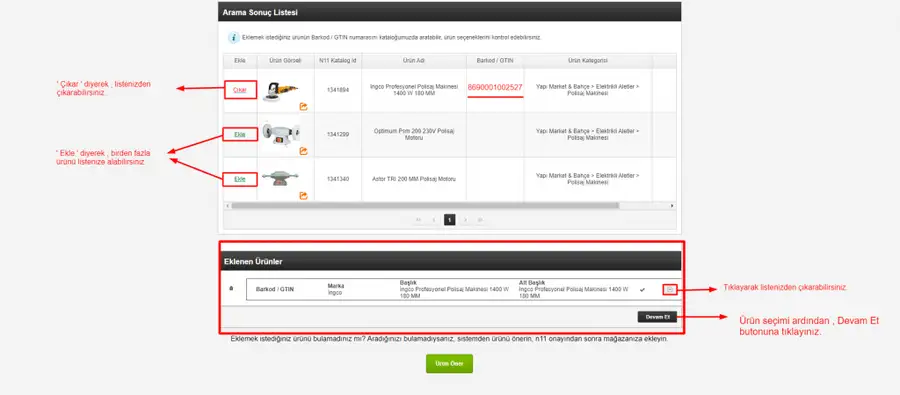Screen dimensions: 900x395
Task: Click the green Ürün Öner button
Action: (x=449, y=364)
